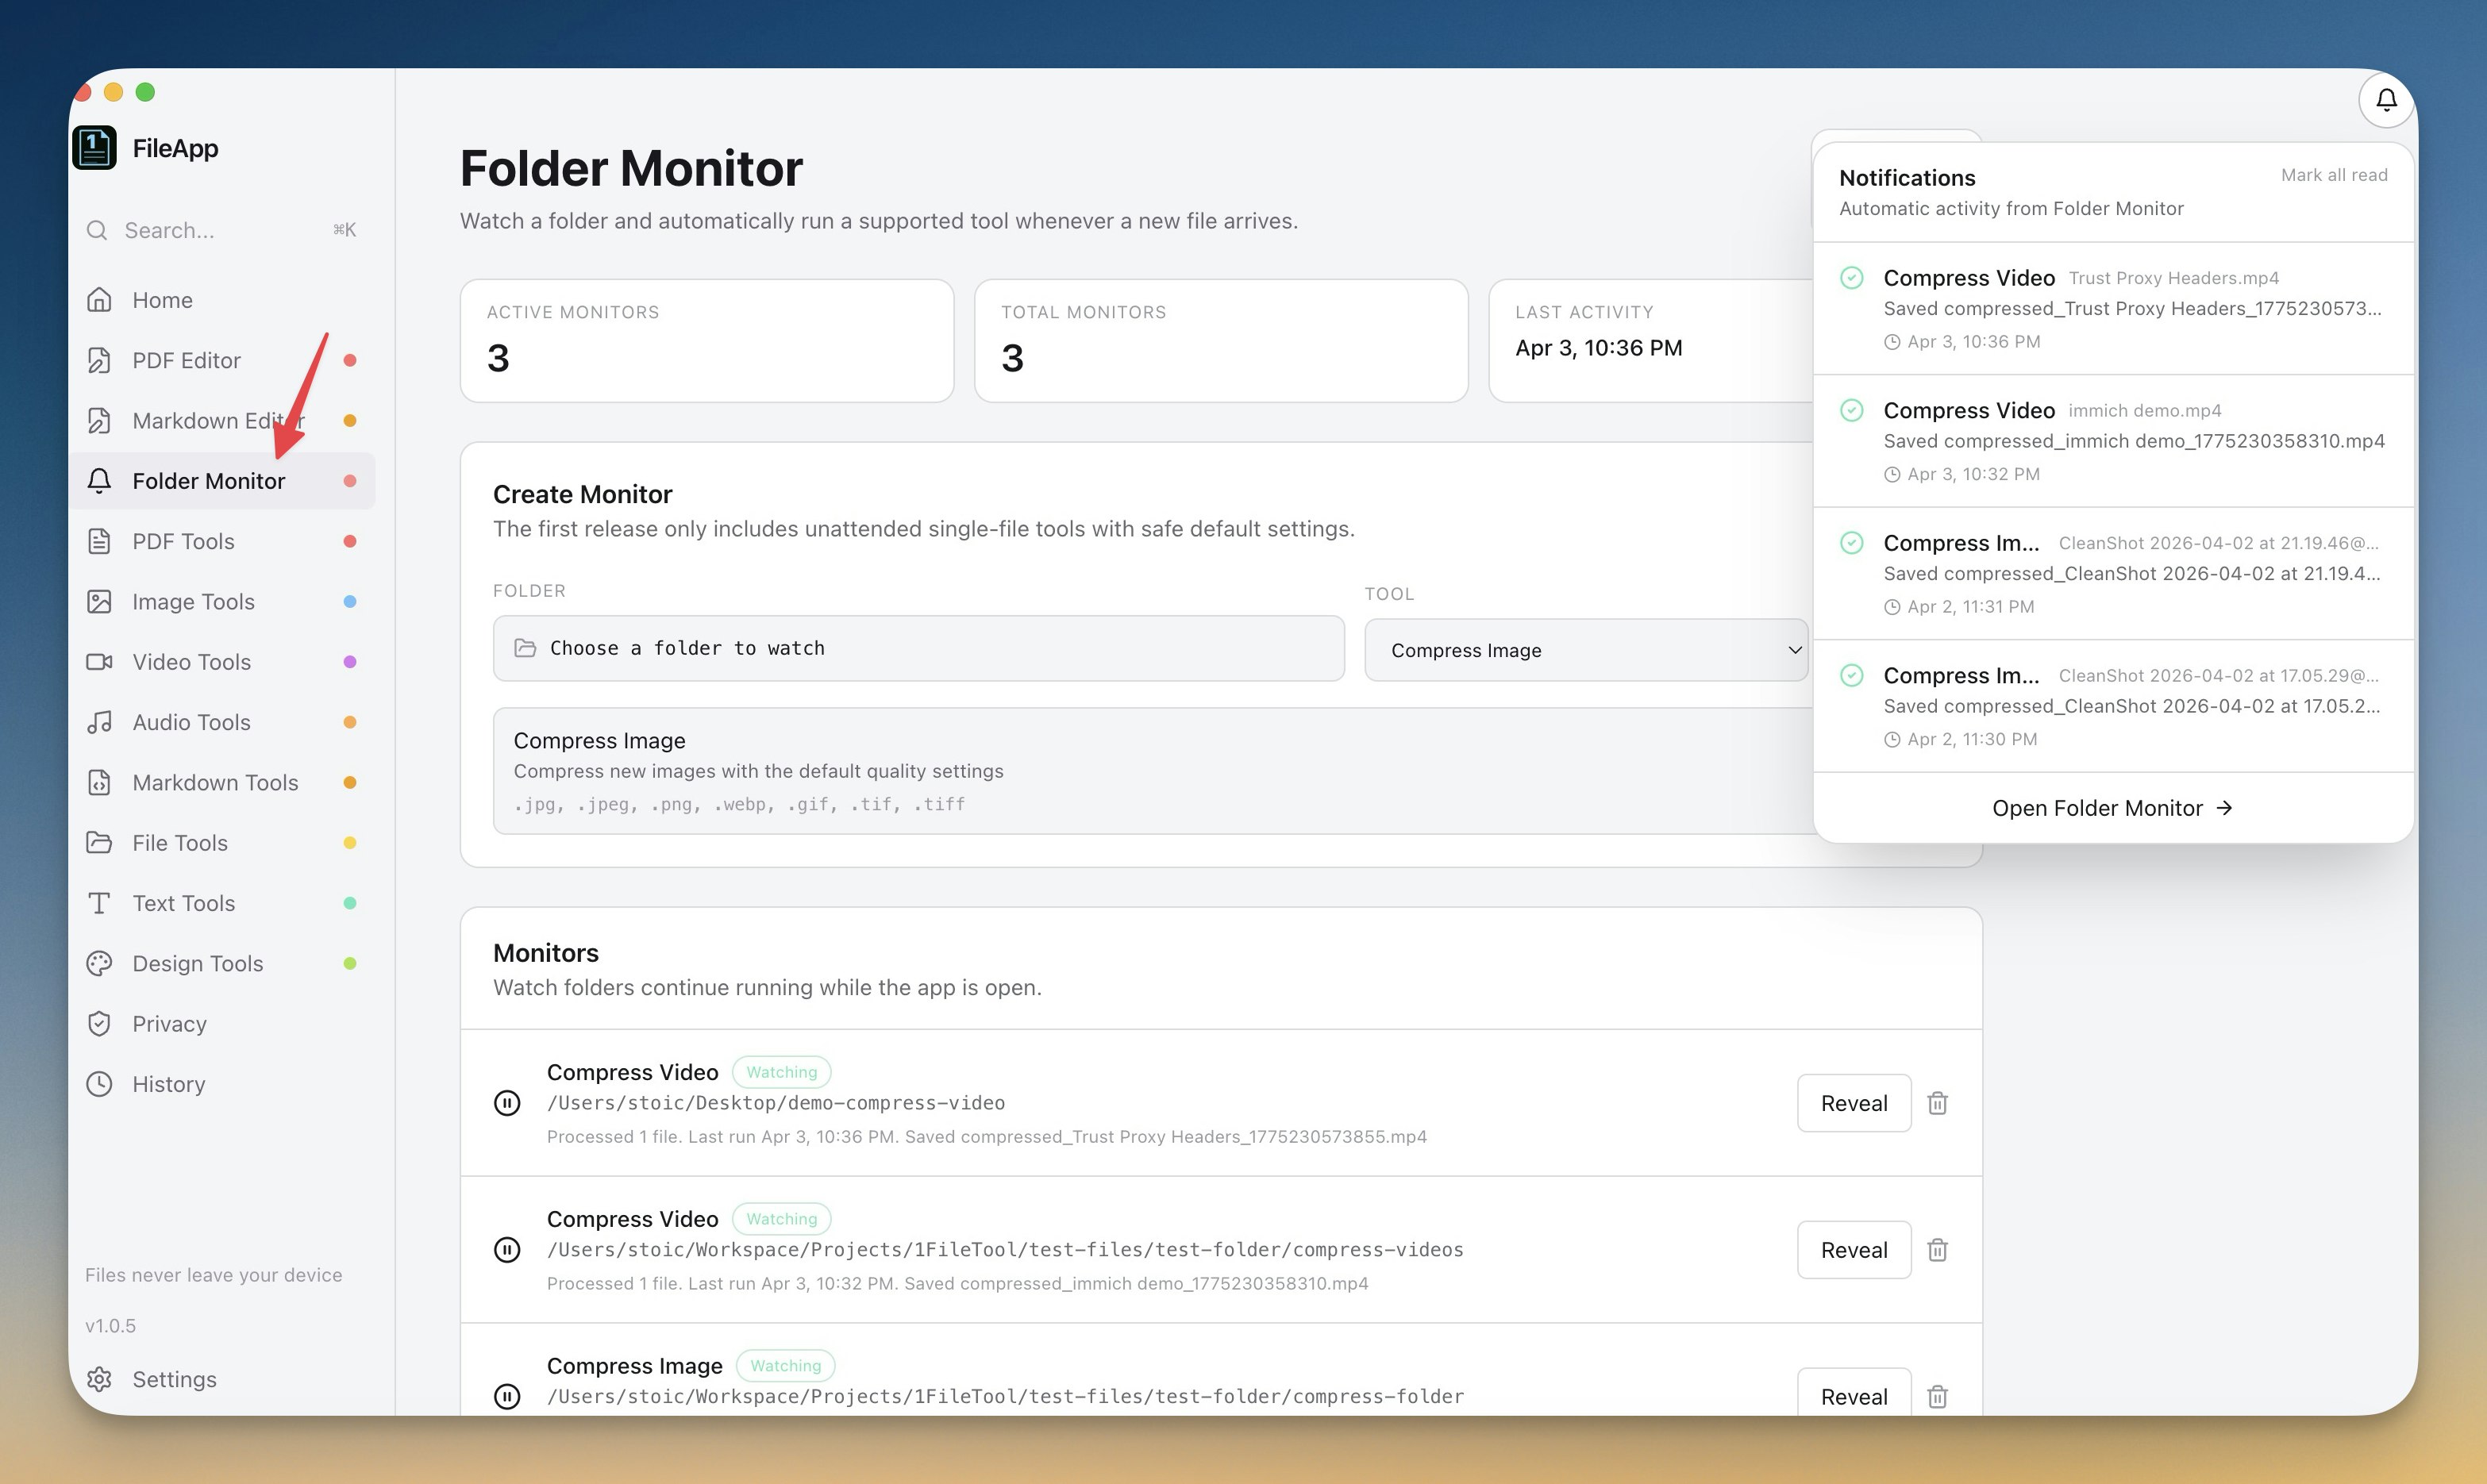
Task: Click the notification bell icon at top right
Action: [x=2386, y=100]
